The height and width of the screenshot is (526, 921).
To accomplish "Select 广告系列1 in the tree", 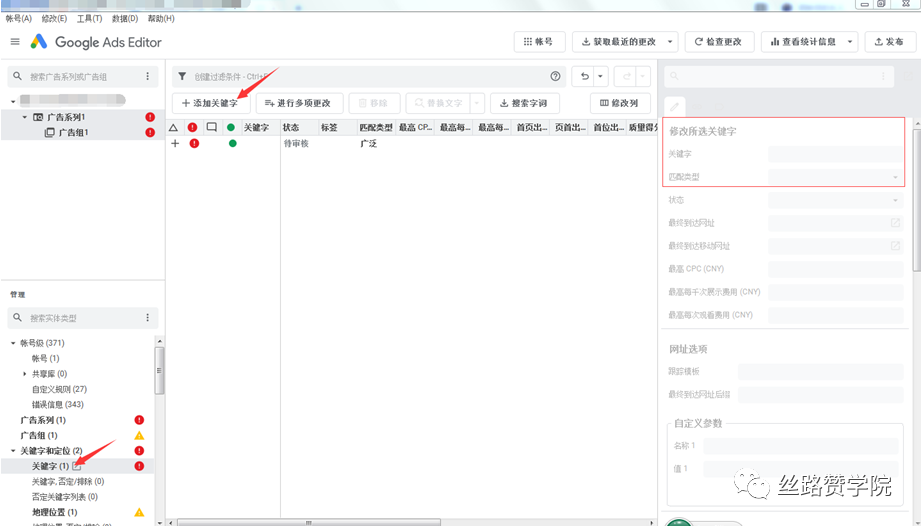I will [66, 117].
